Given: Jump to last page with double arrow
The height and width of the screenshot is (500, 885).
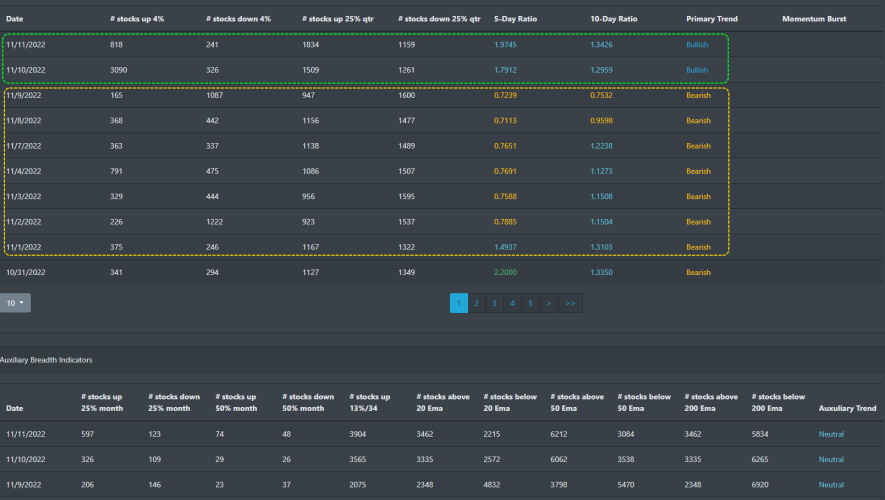Looking at the screenshot, I should tap(570, 303).
